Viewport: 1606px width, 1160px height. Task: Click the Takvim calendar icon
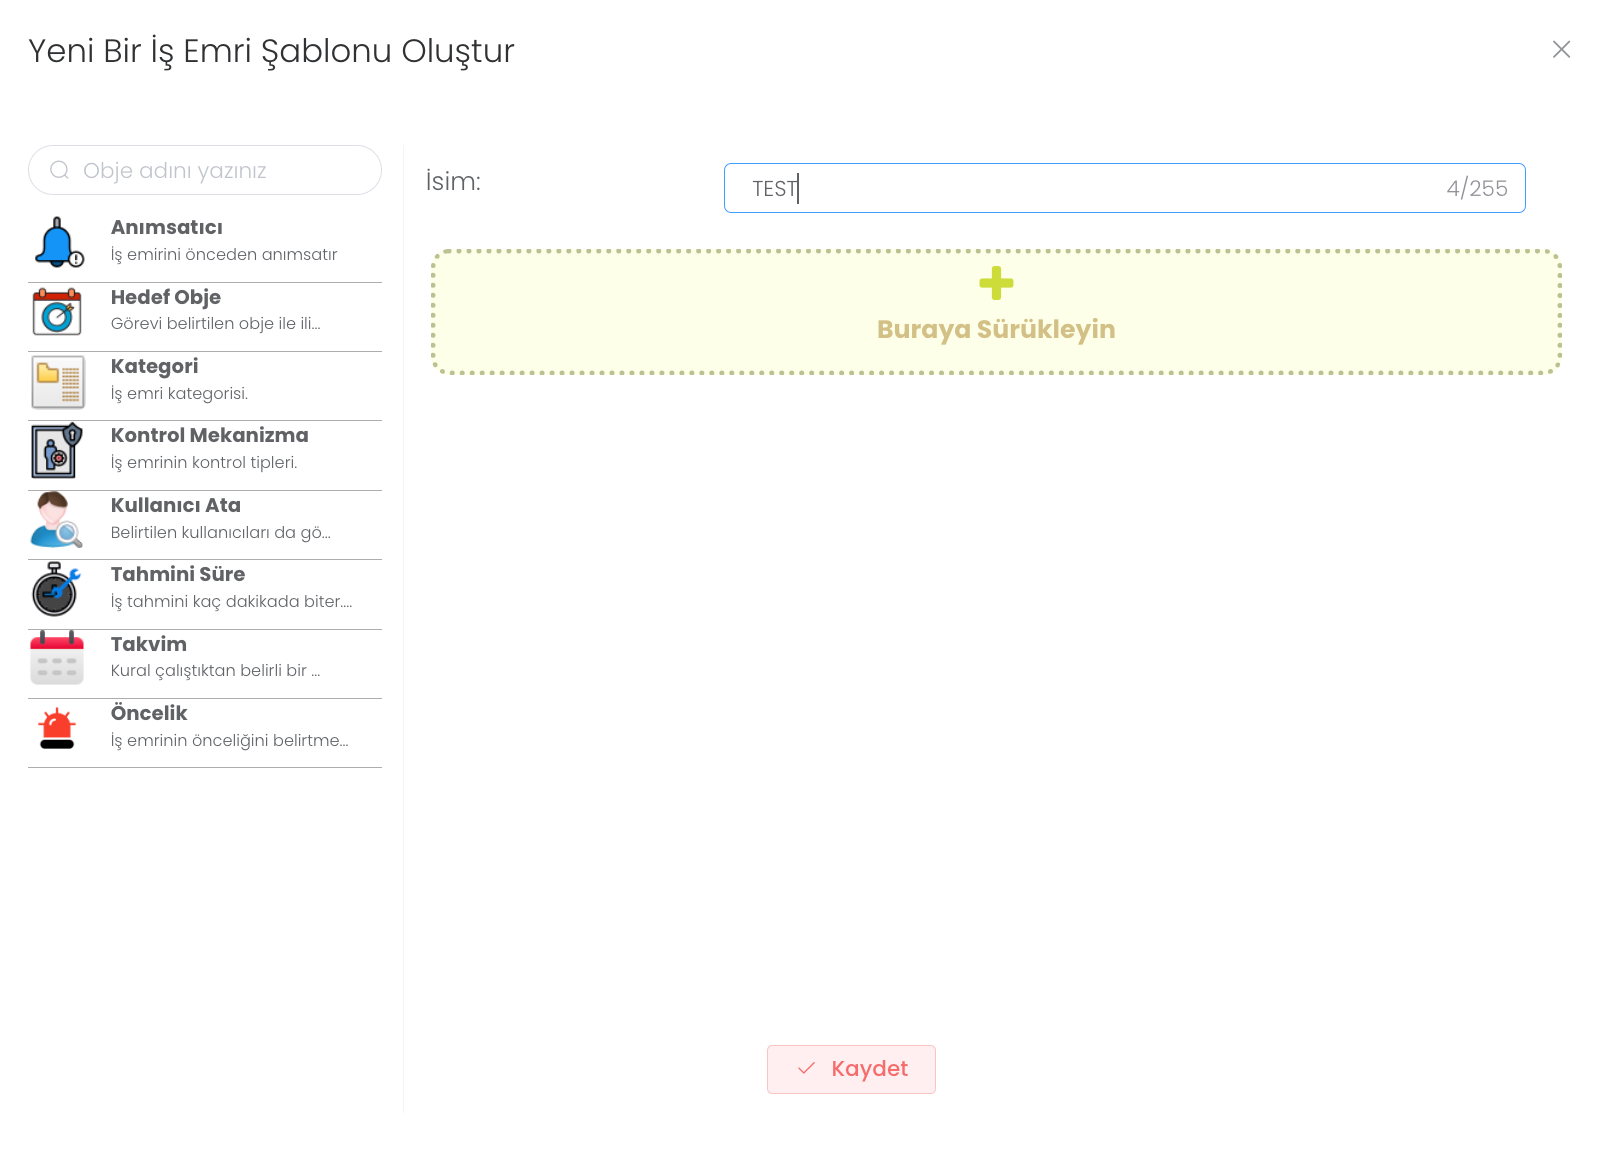click(57, 659)
